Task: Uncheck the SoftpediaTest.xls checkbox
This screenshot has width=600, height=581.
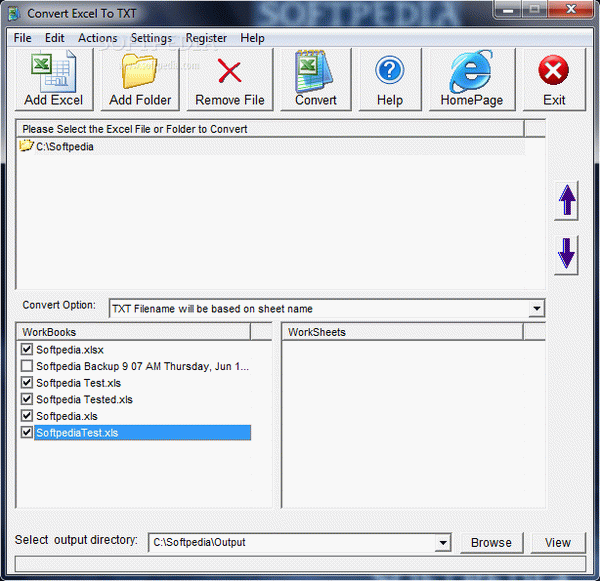Action: pyautogui.click(x=27, y=432)
